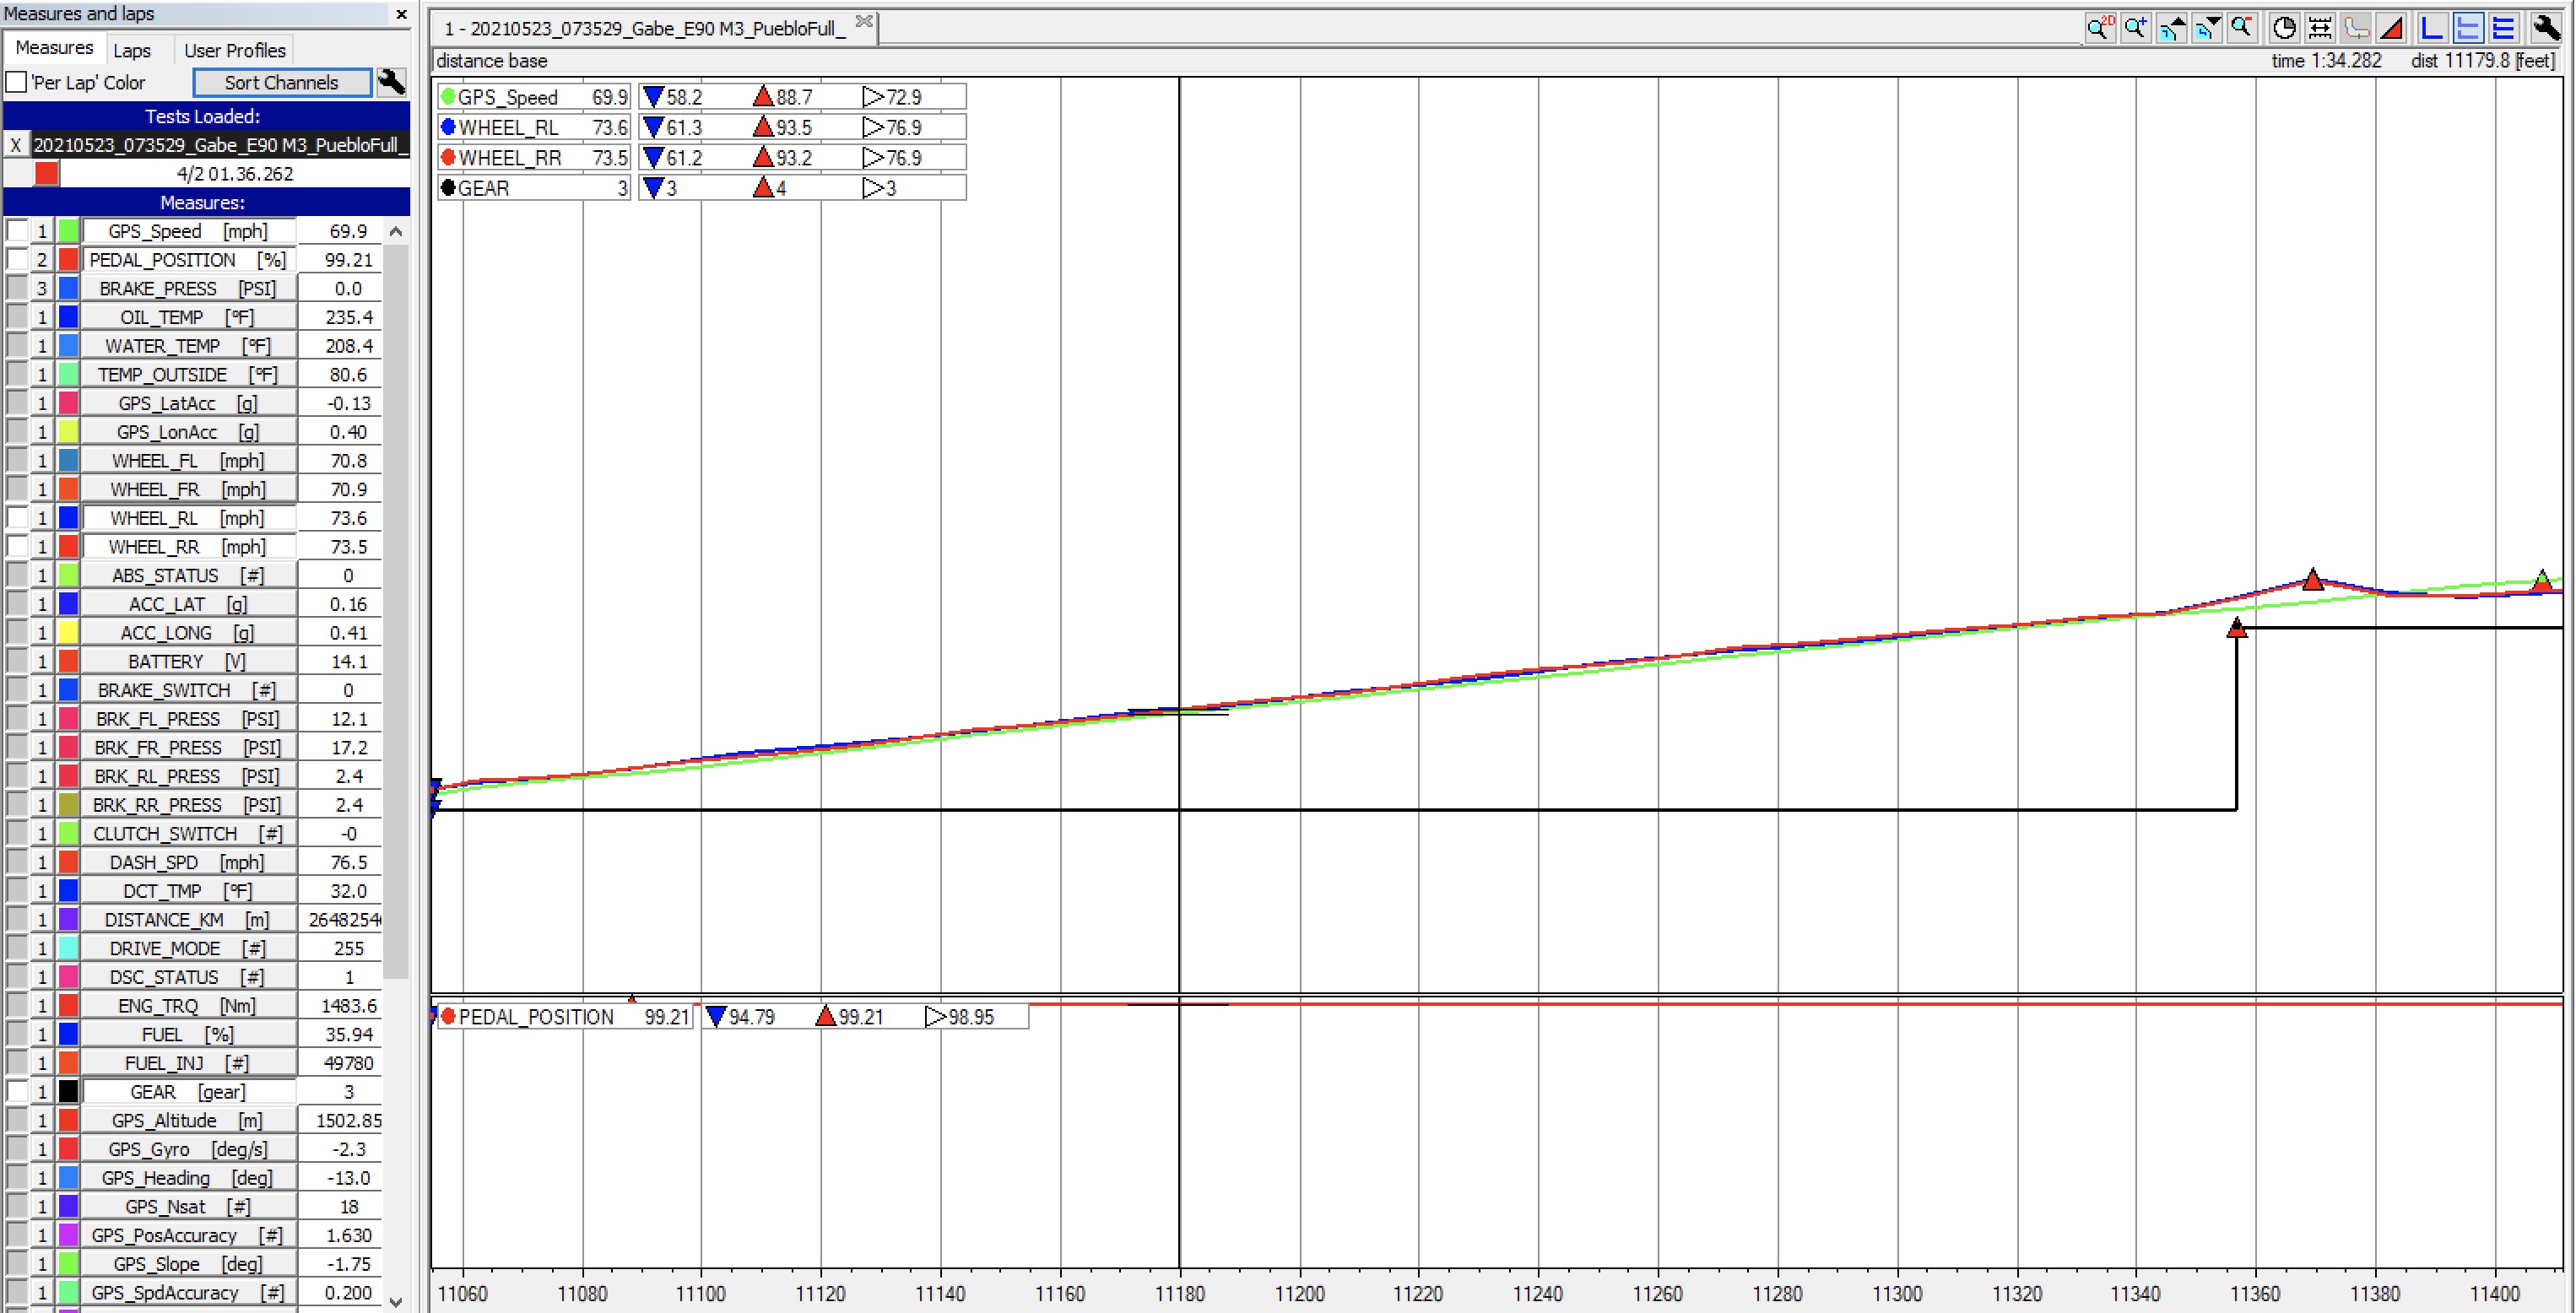Image resolution: width=2576 pixels, height=1313 pixels.
Task: Click the zoom in magnifier icon
Action: tap(2135, 28)
